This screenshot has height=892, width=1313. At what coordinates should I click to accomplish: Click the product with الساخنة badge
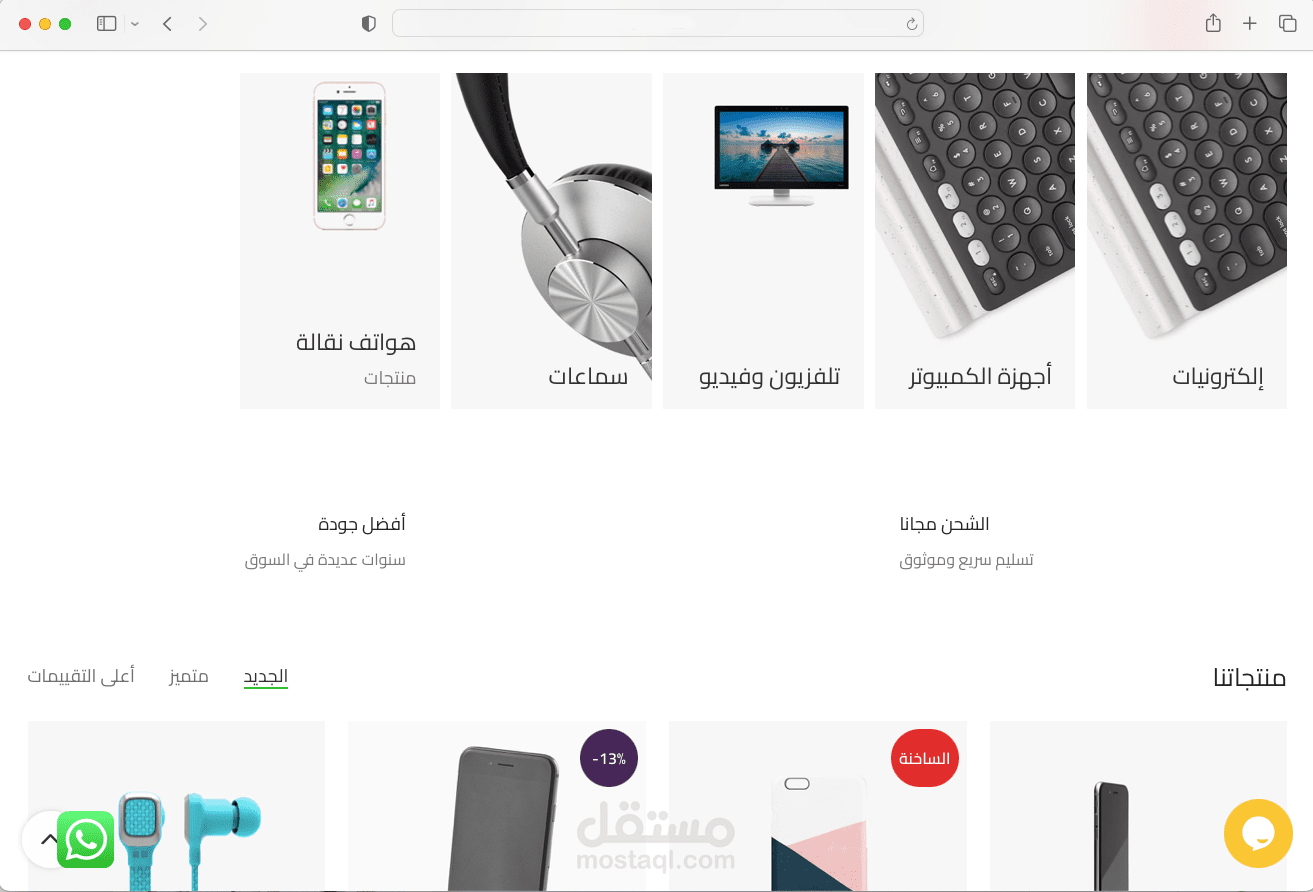(818, 806)
